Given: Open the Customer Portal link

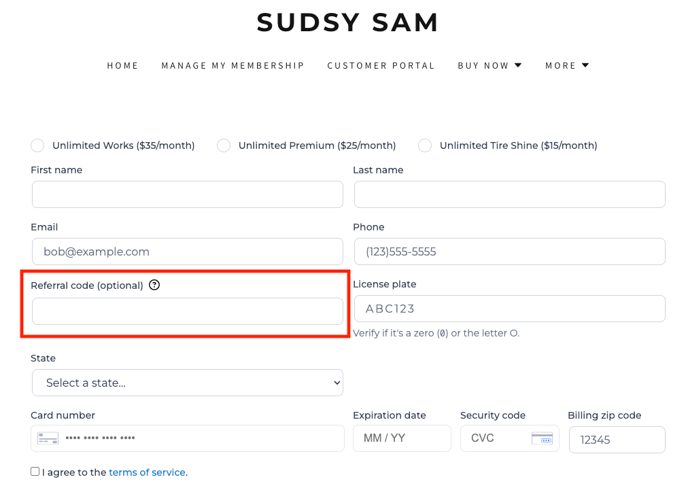Looking at the screenshot, I should pos(381,65).
